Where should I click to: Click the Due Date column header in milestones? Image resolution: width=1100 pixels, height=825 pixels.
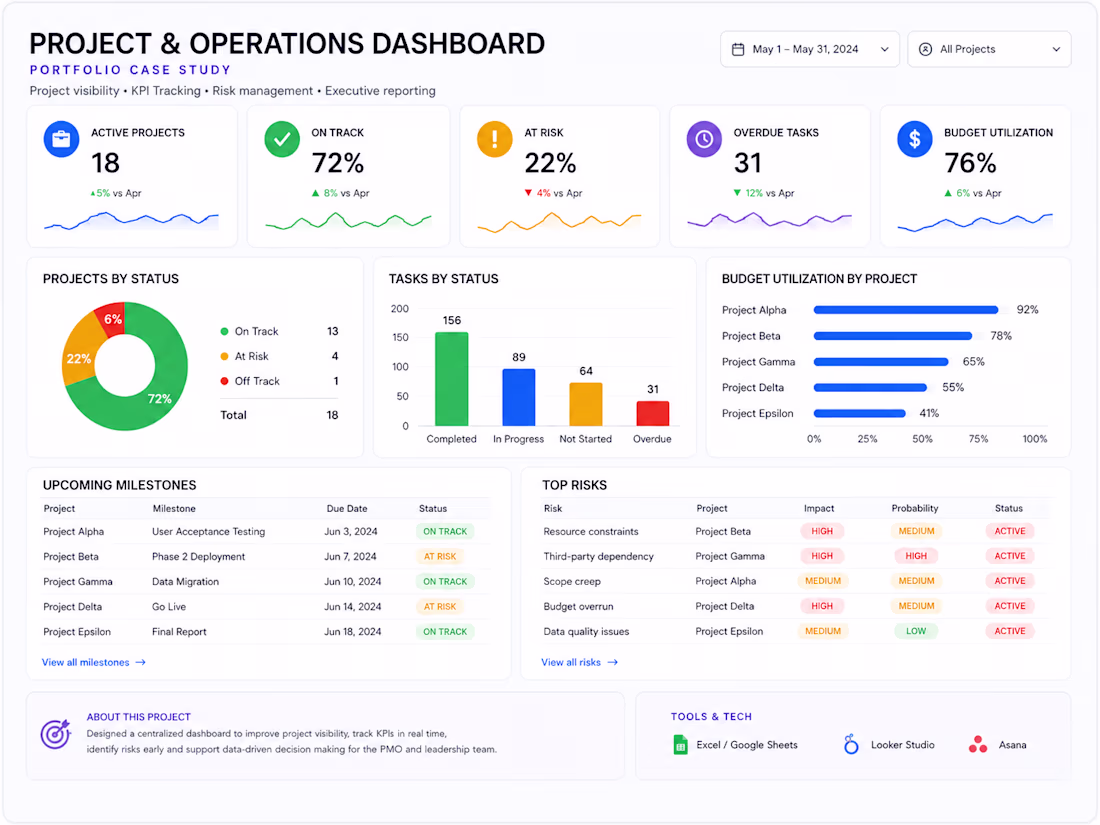pyautogui.click(x=347, y=509)
